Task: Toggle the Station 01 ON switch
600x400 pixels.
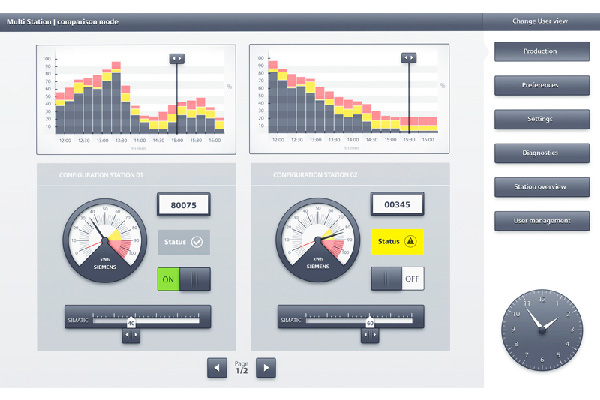Action: [184, 279]
